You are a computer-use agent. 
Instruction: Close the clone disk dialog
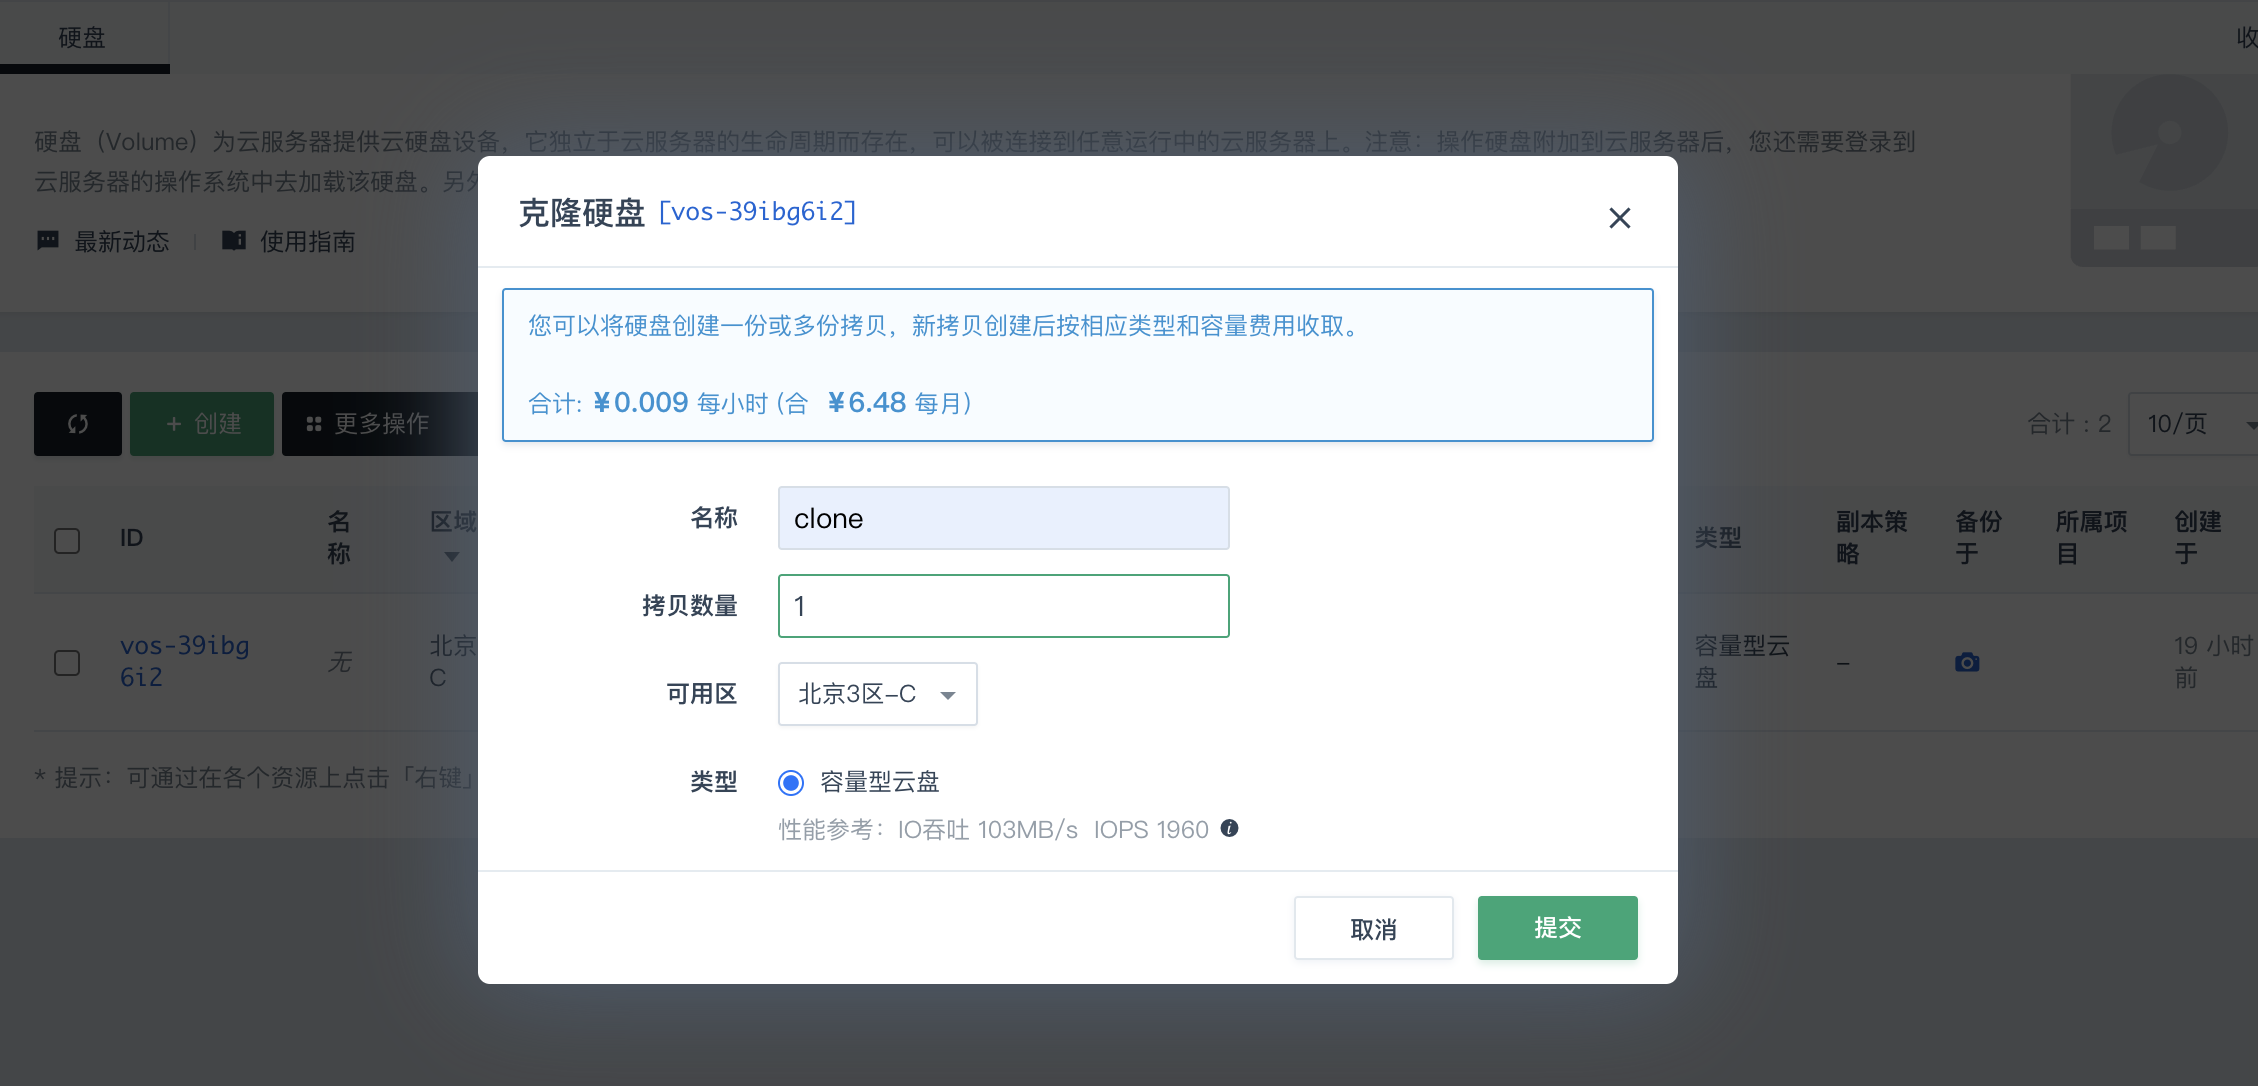pos(1619,218)
